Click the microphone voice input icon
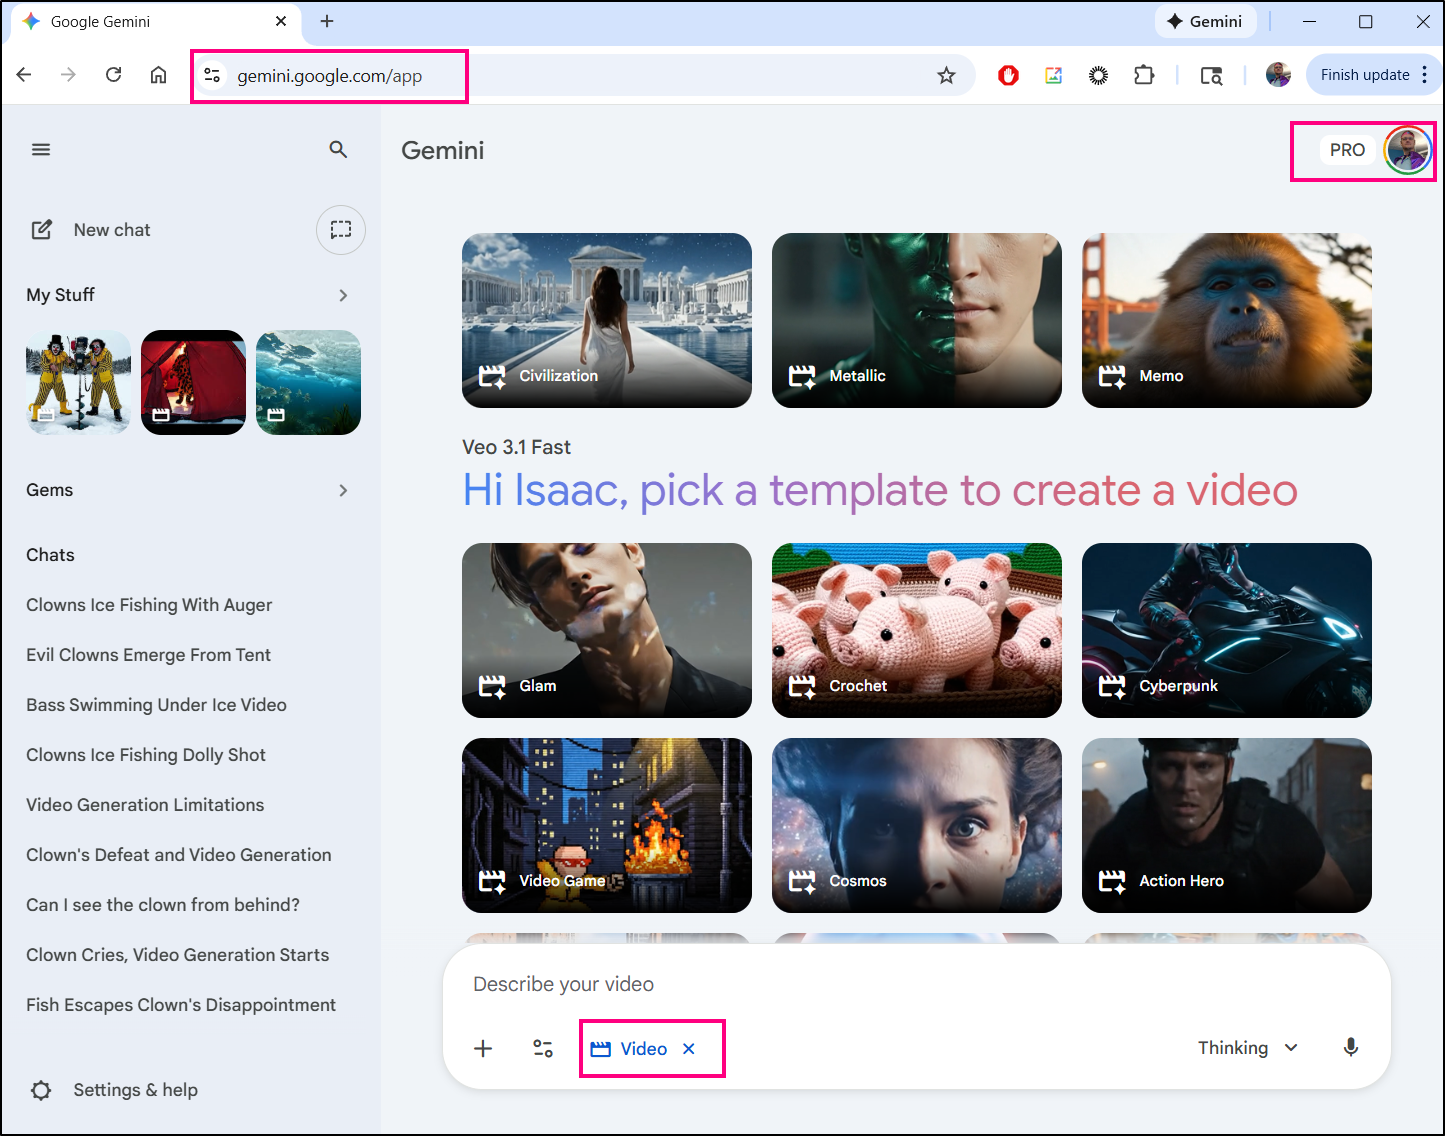This screenshot has width=1445, height=1136. 1350,1047
